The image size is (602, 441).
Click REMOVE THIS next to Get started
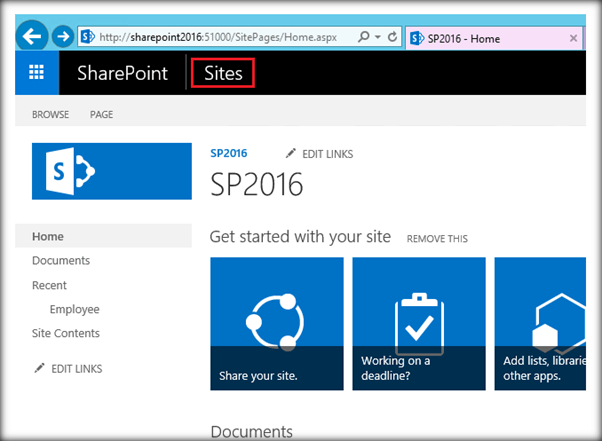437,239
